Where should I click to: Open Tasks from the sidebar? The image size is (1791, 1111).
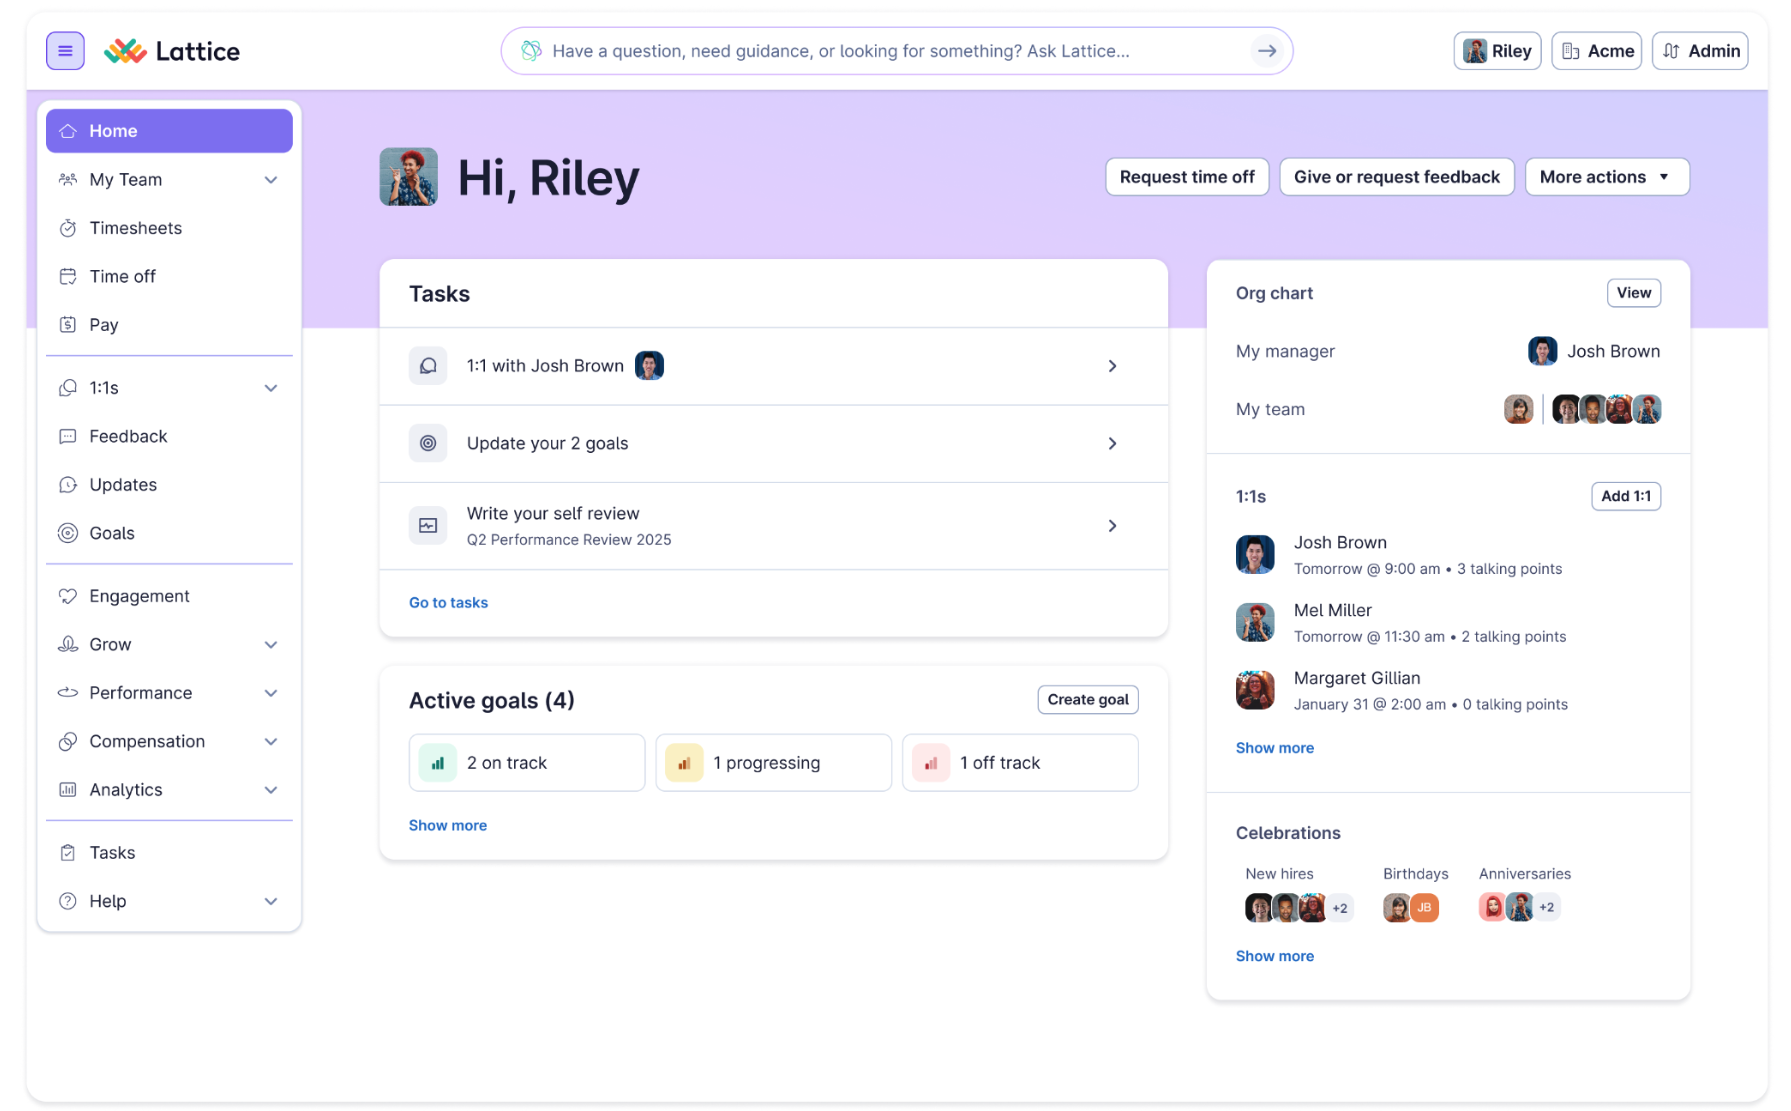pyautogui.click(x=169, y=852)
